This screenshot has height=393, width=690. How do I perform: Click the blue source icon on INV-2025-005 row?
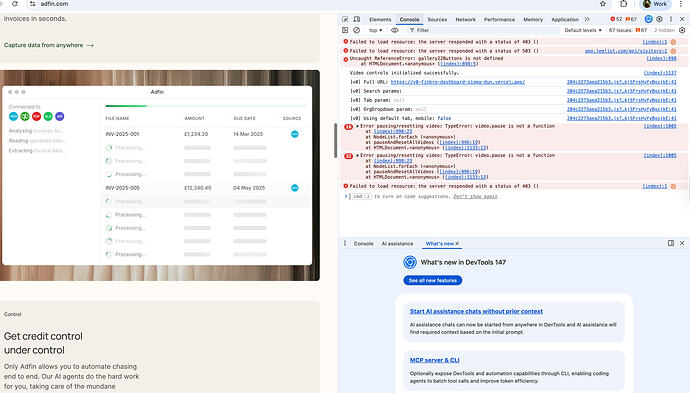click(295, 188)
